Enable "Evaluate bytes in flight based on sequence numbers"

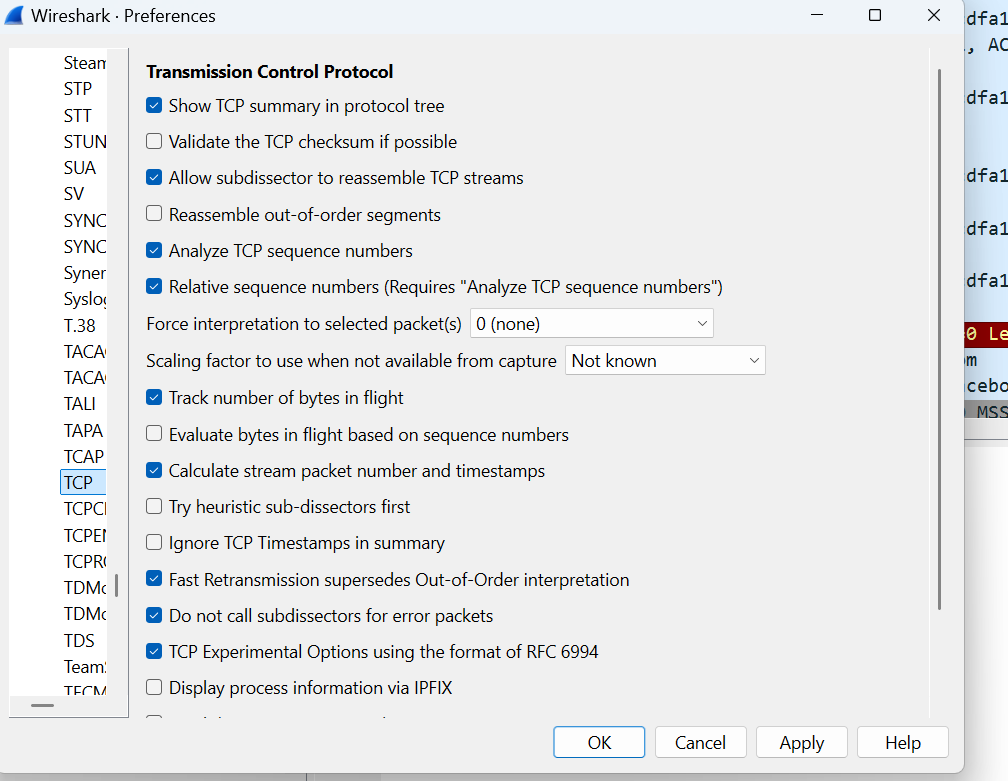tap(154, 433)
